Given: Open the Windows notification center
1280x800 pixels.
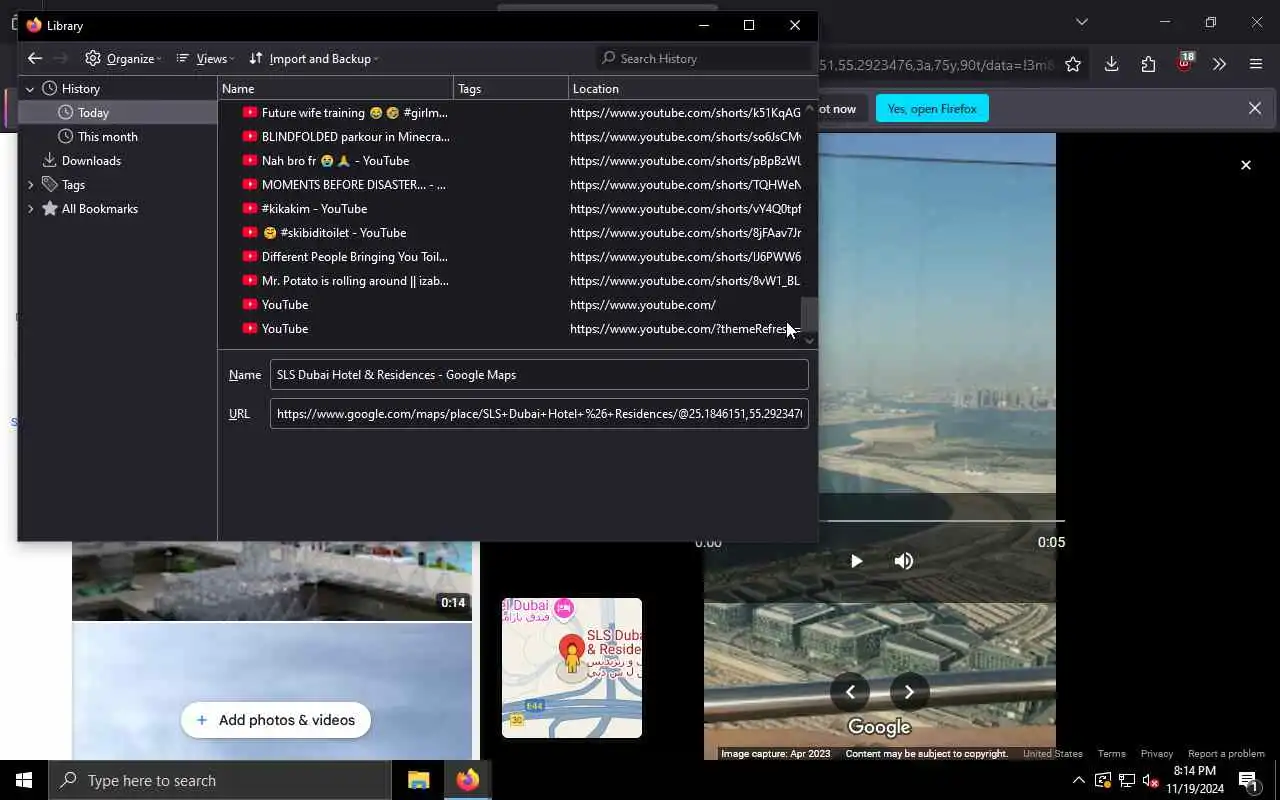Looking at the screenshot, I should coord(1248,780).
